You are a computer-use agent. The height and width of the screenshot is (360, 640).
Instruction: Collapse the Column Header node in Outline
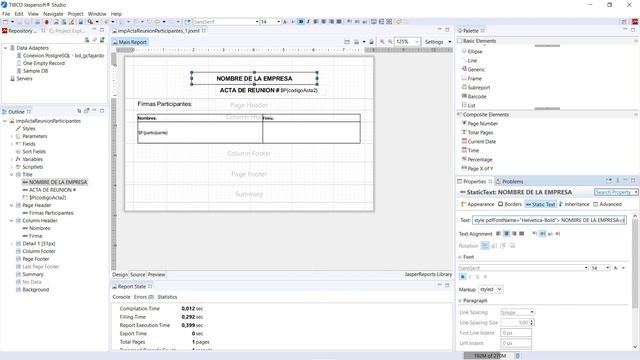click(12, 220)
